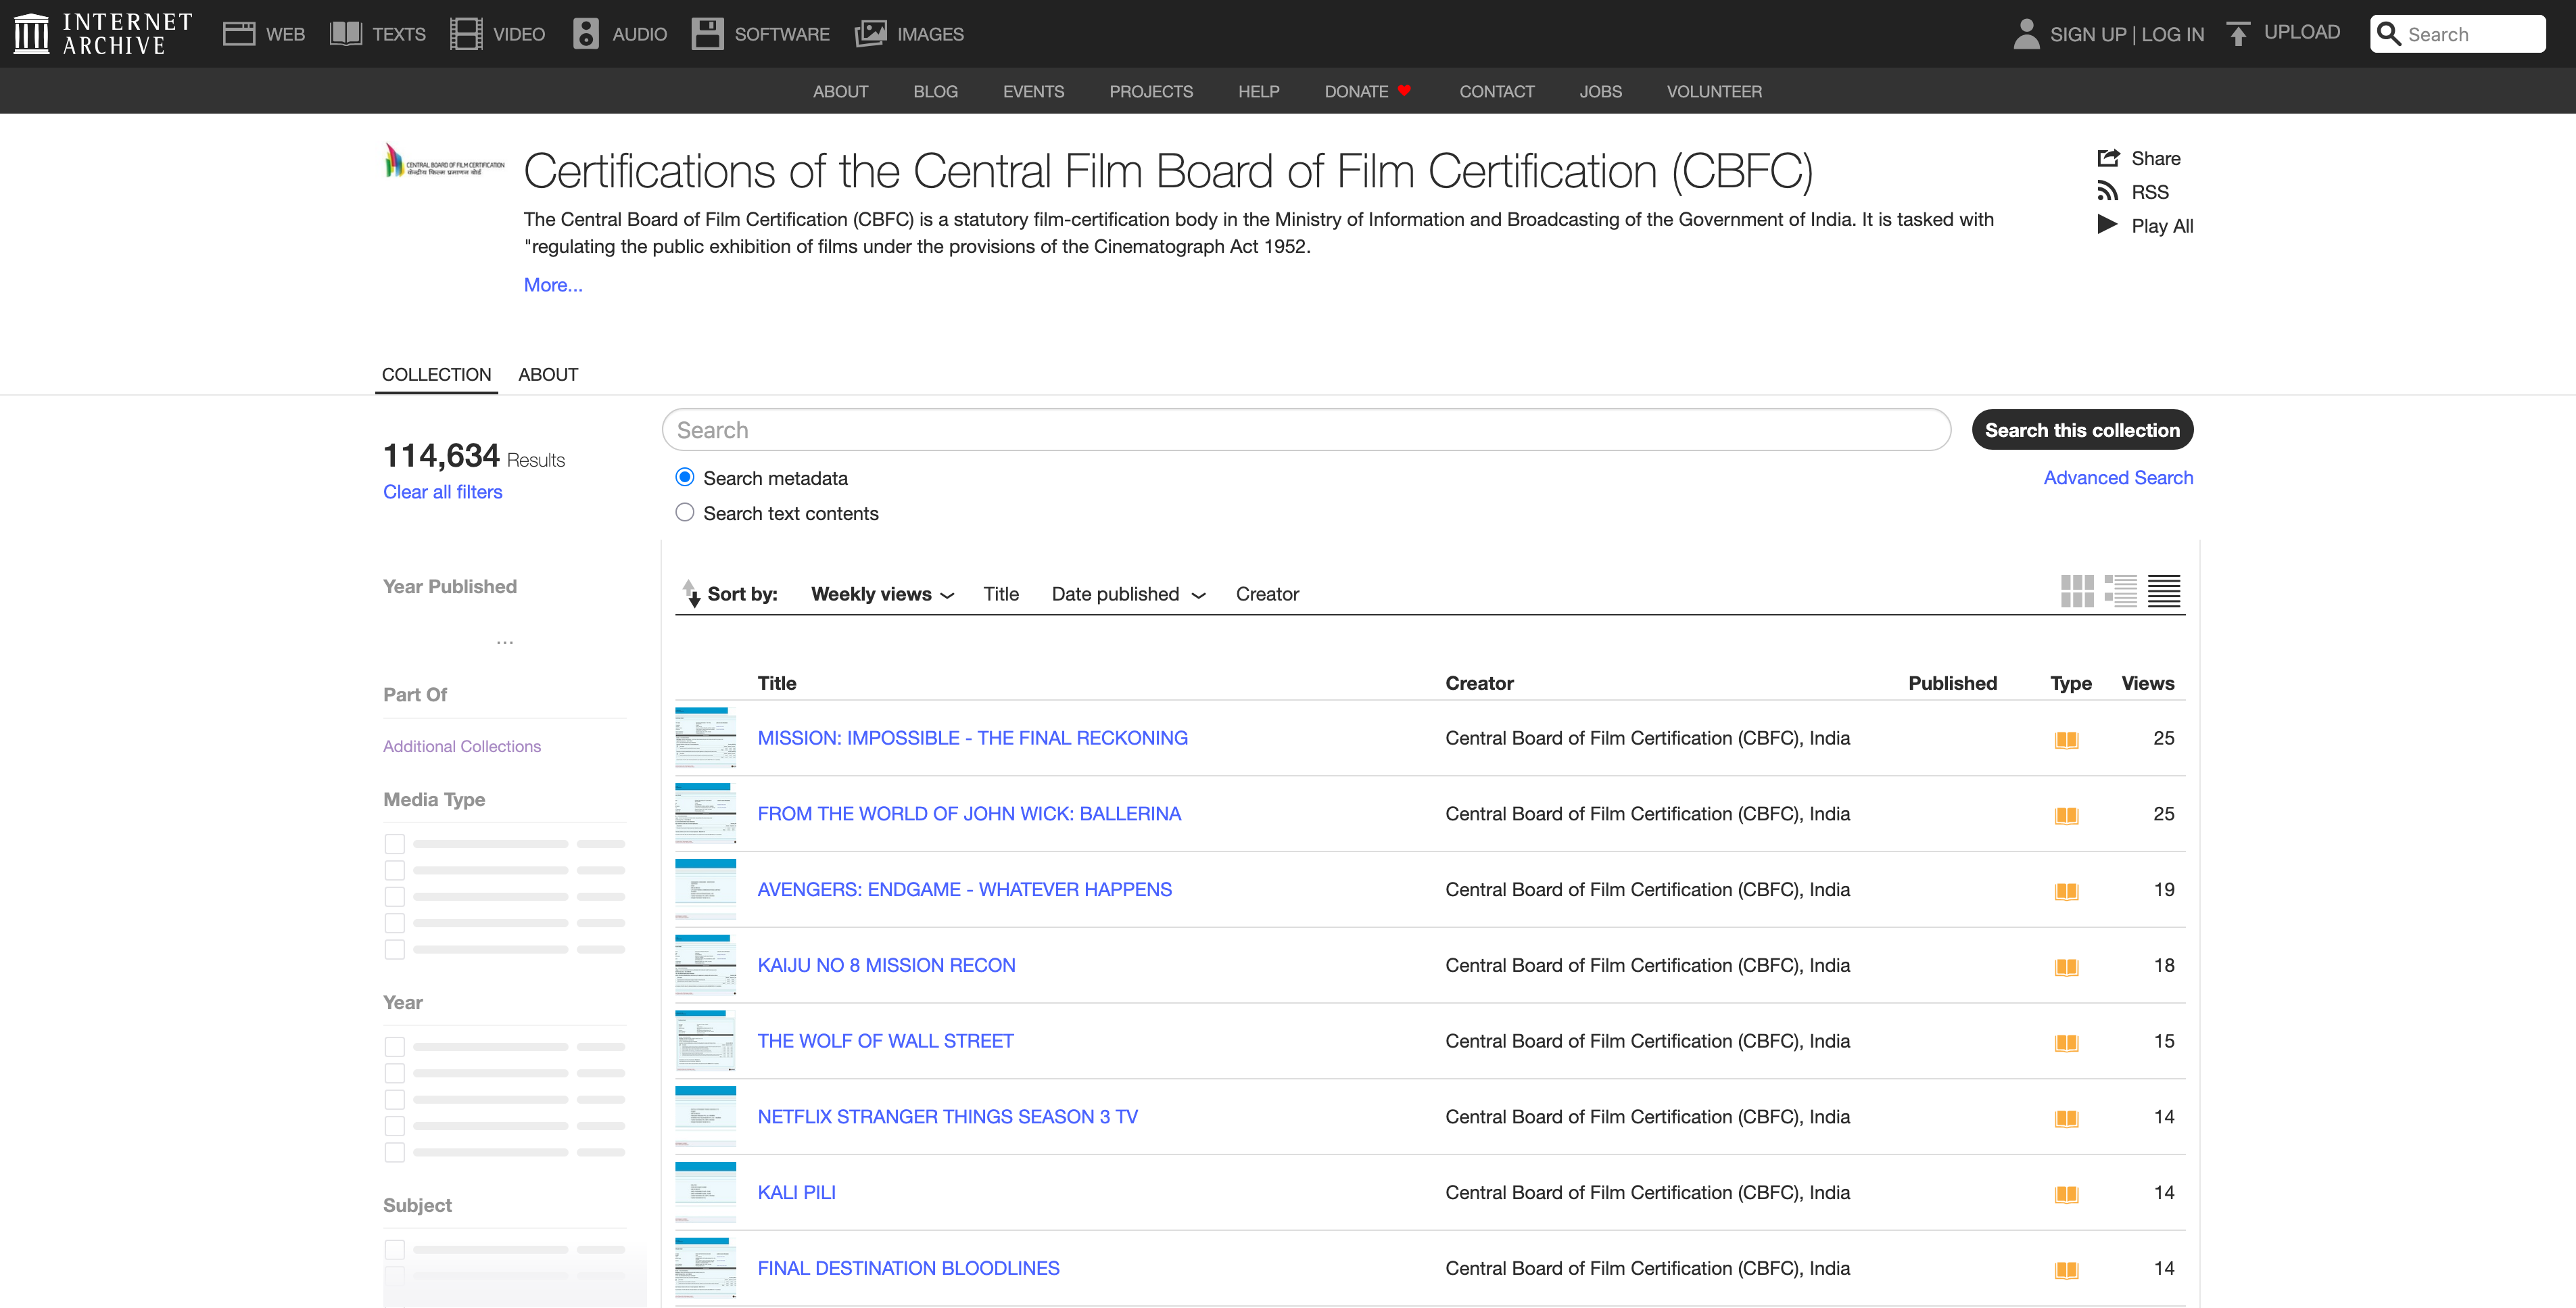Viewport: 2576px width, 1308px height.
Task: Expand the Weekly views sort dropdown
Action: pyautogui.click(x=882, y=594)
